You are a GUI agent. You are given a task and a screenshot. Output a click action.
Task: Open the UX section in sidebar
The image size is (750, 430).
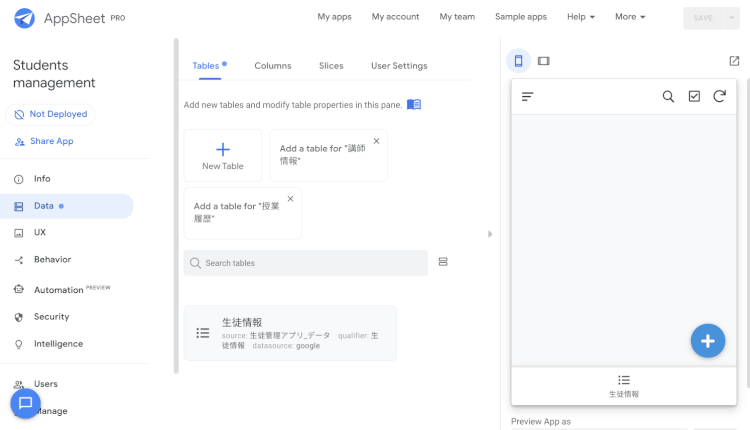pyautogui.click(x=40, y=232)
